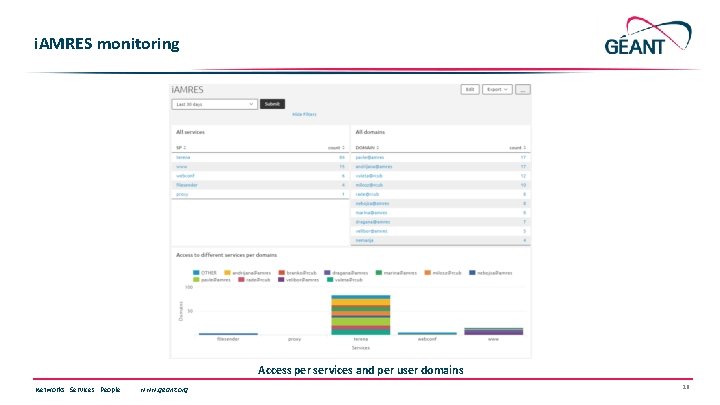The height and width of the screenshot is (405, 720).
Task: Open webconf link in All services table
Action: tap(185, 176)
